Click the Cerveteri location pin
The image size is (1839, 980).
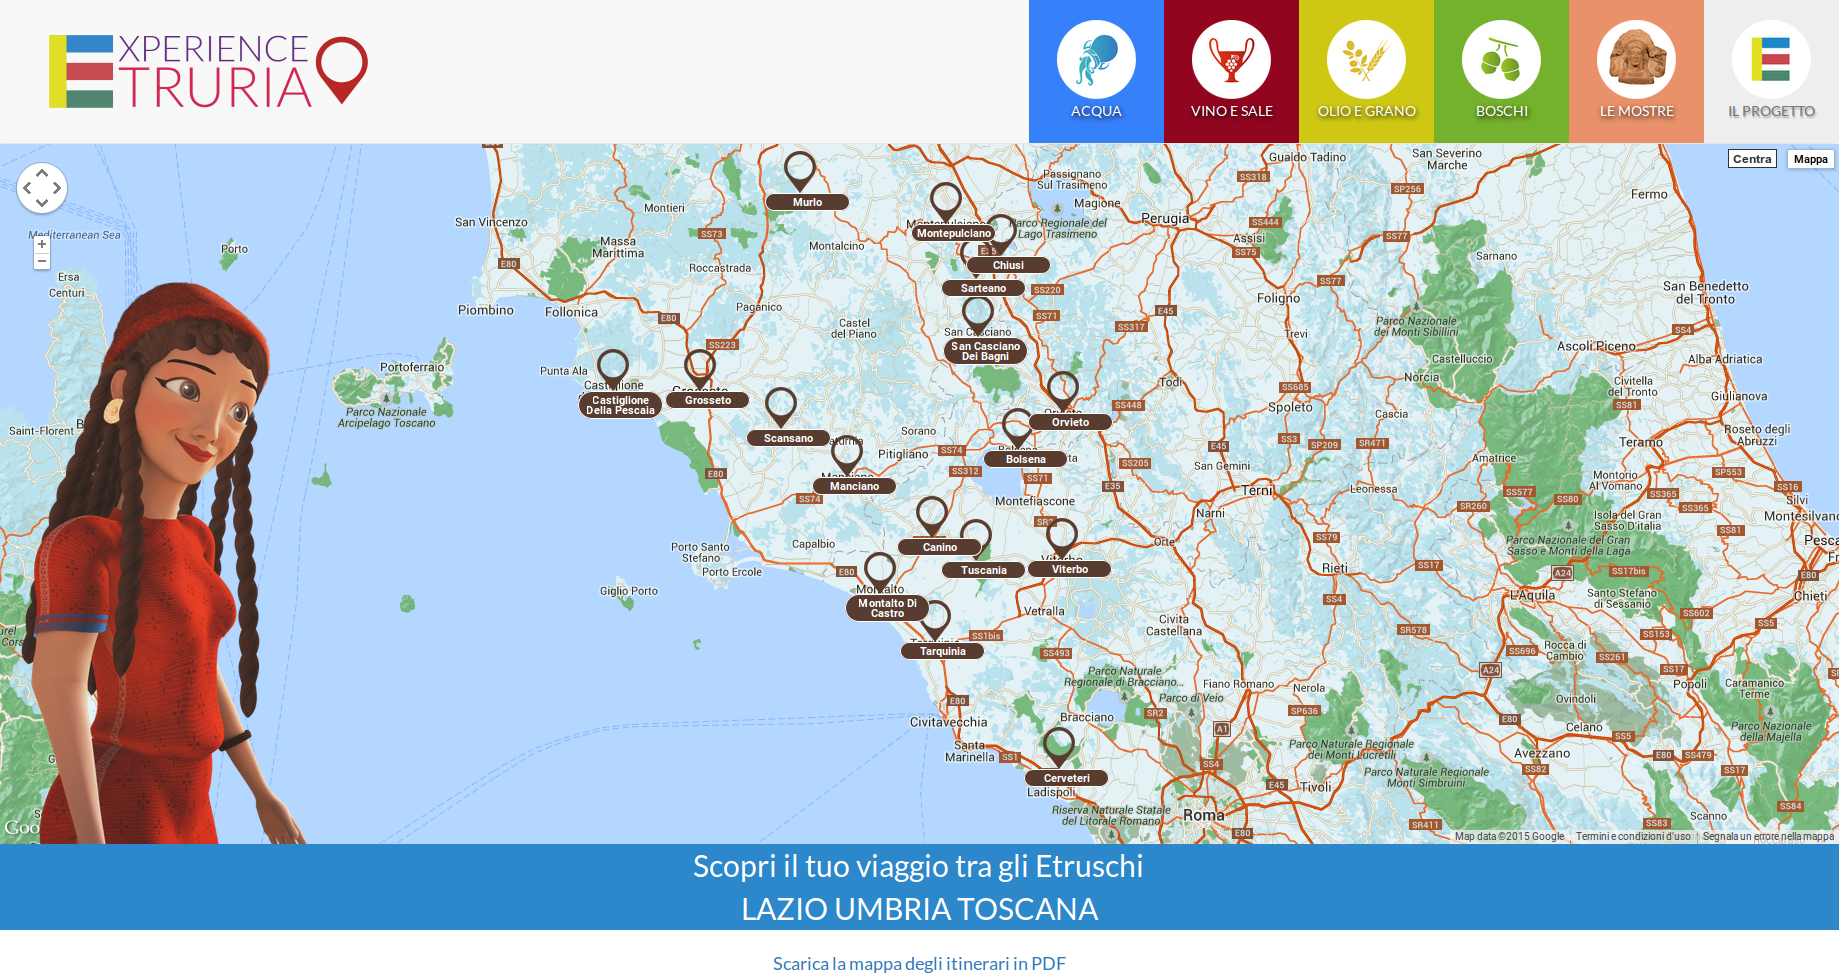(1058, 746)
